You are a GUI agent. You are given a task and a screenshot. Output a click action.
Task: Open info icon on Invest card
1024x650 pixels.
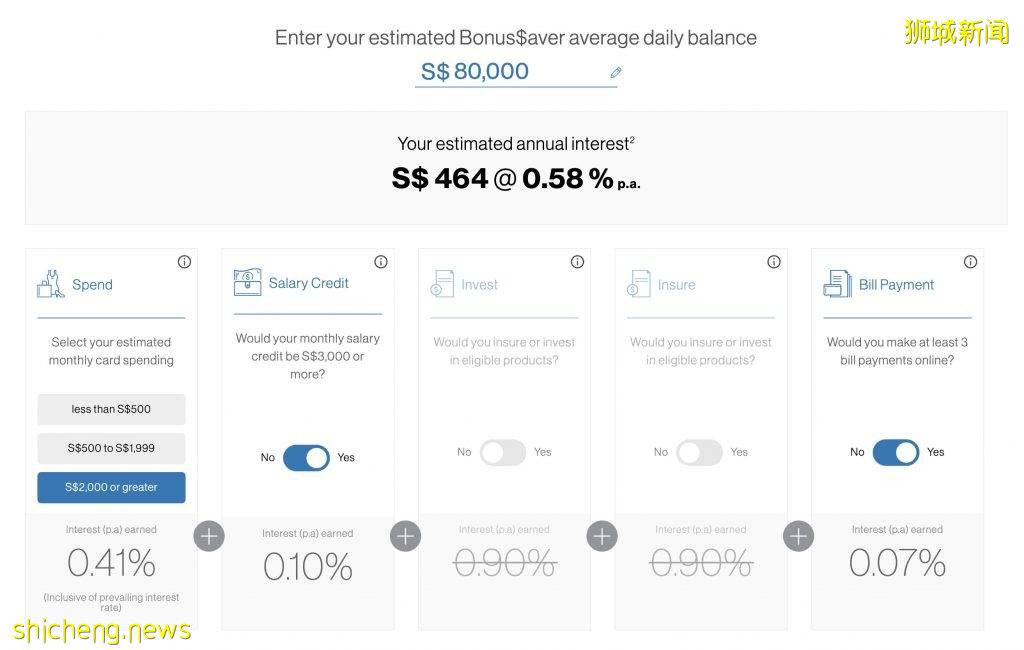577,262
